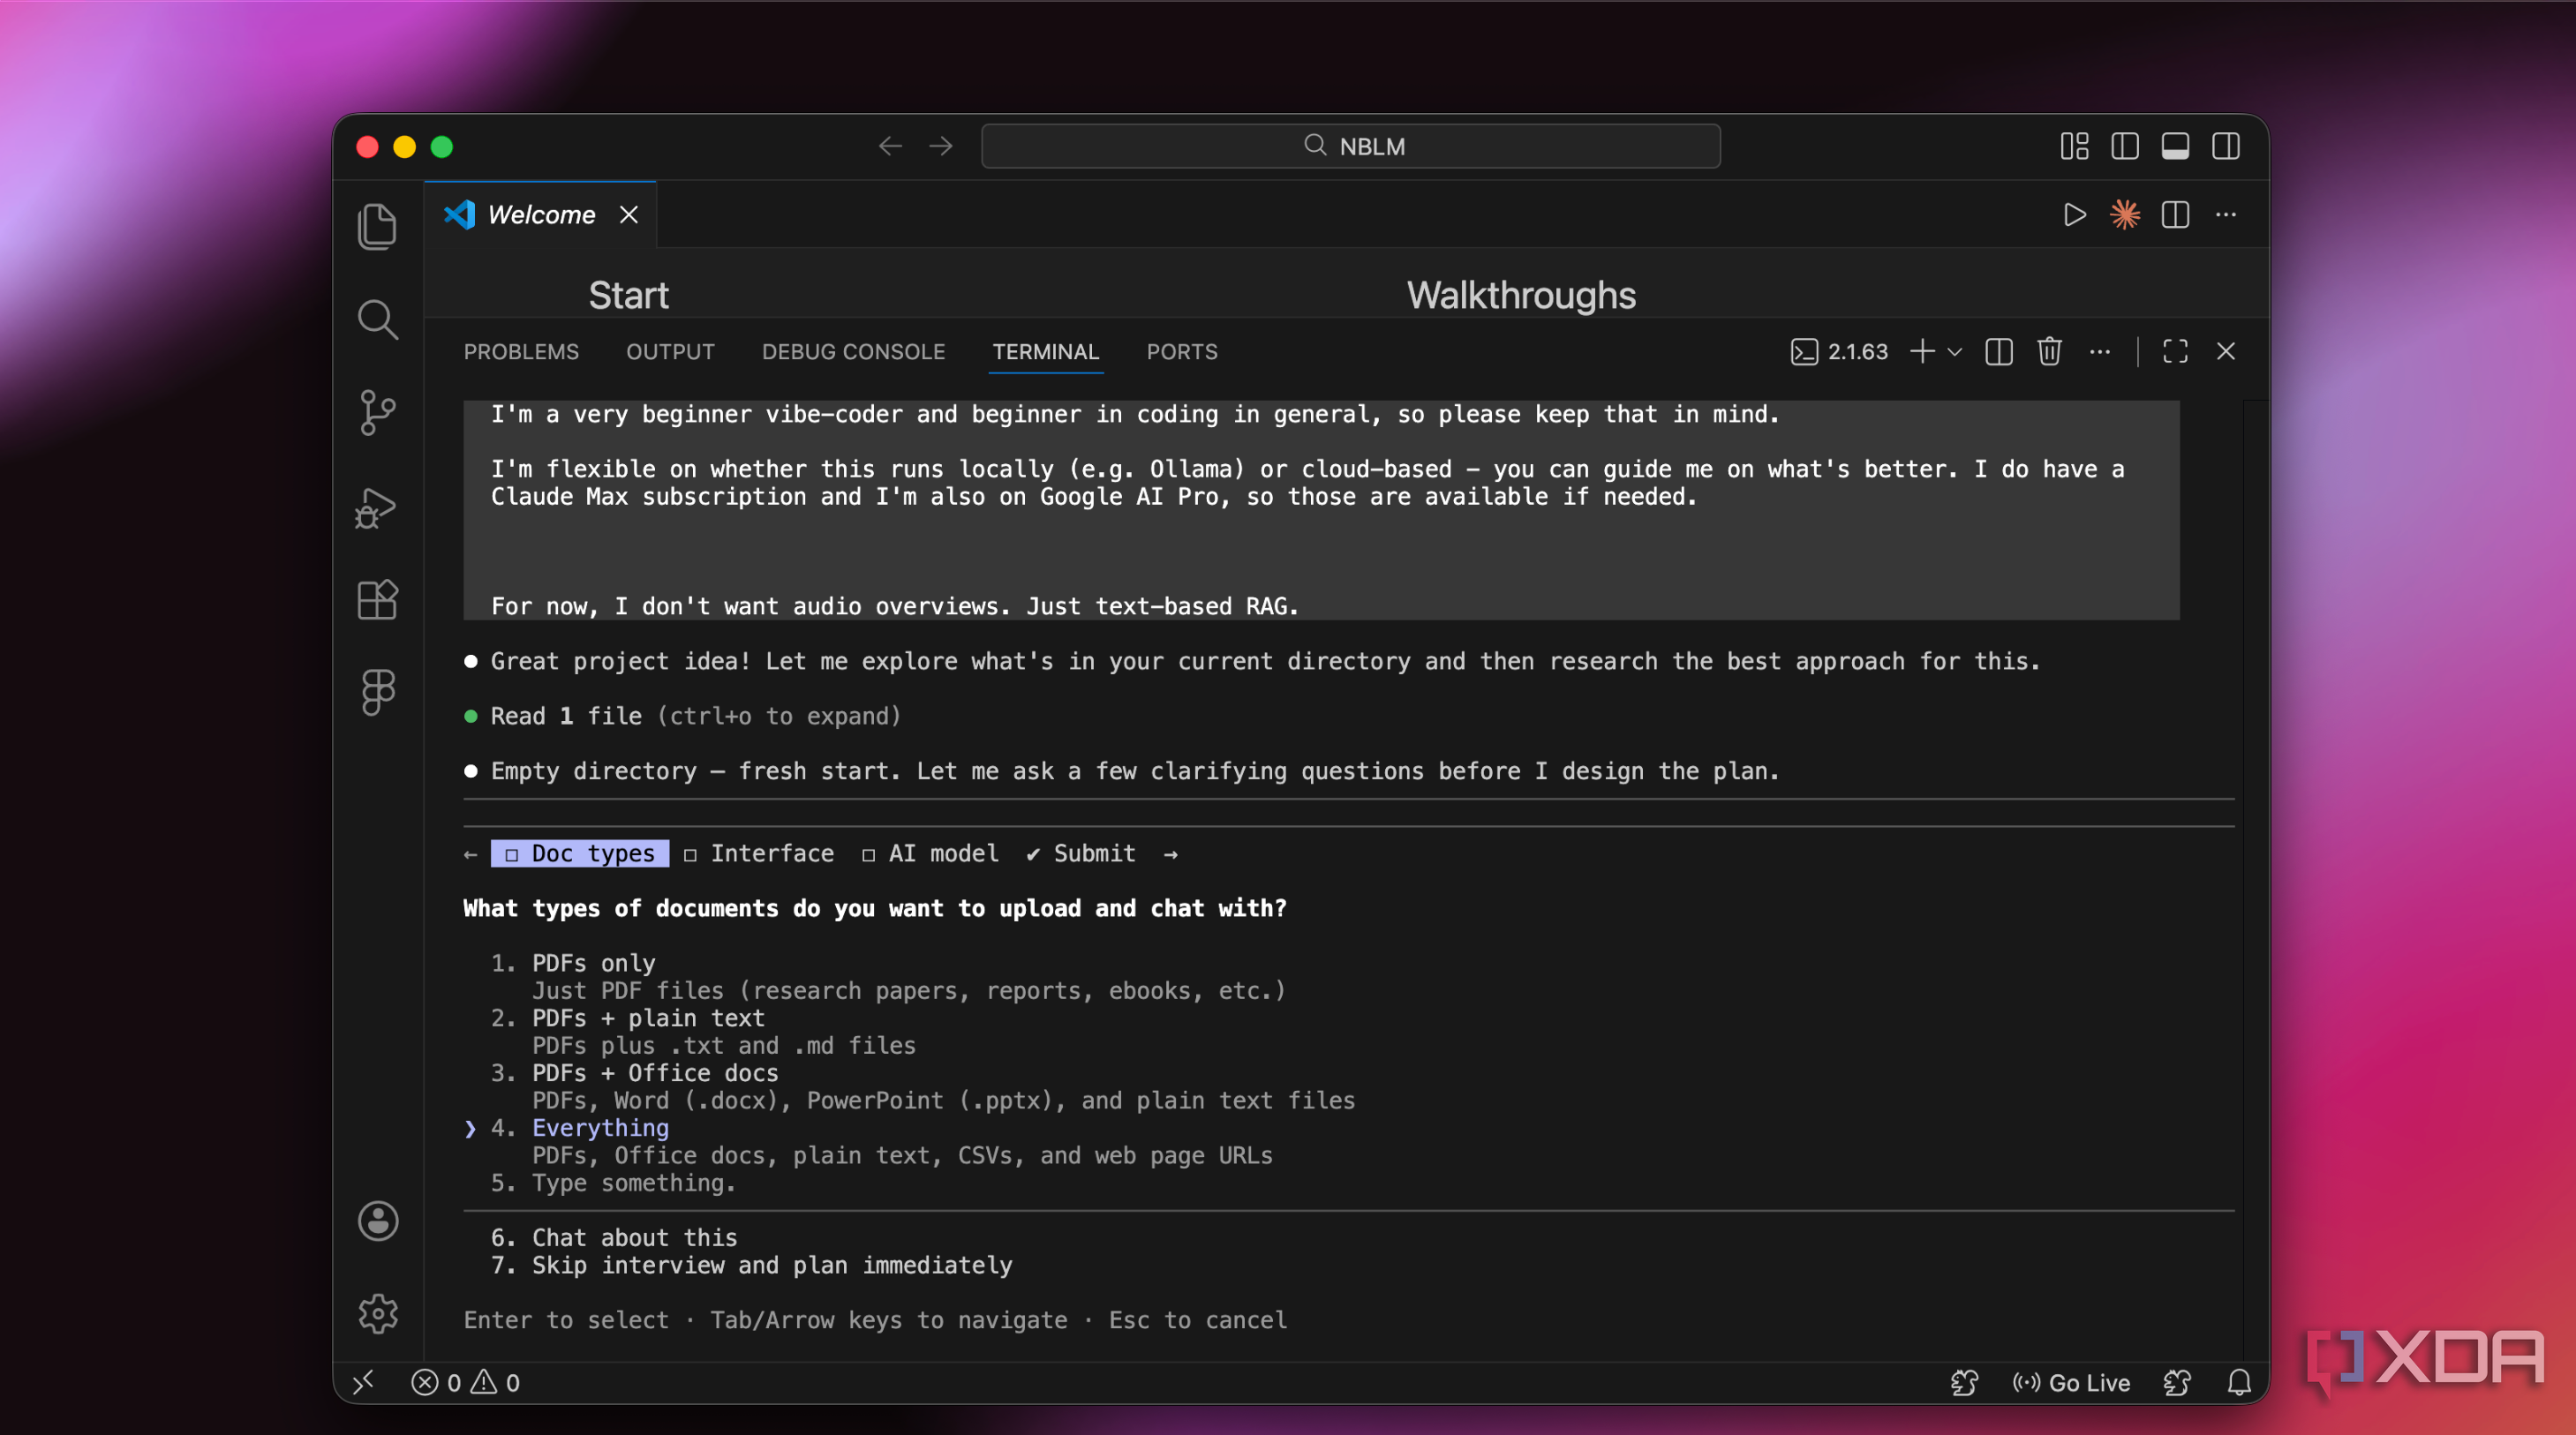
Task: Click the Claude Code starburst icon
Action: tap(2124, 215)
